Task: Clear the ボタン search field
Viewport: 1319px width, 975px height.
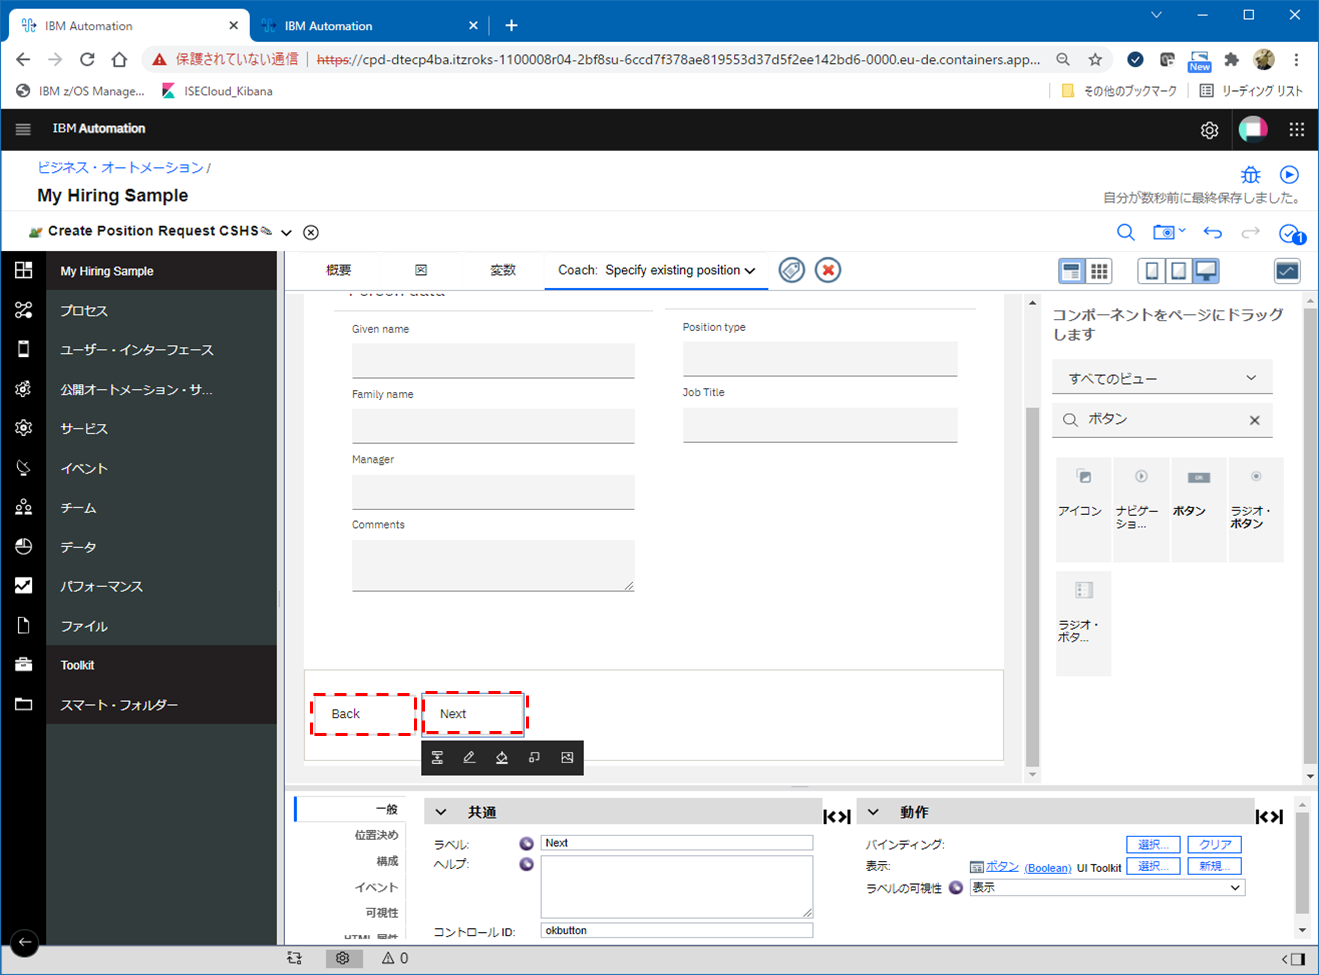Action: tap(1255, 420)
